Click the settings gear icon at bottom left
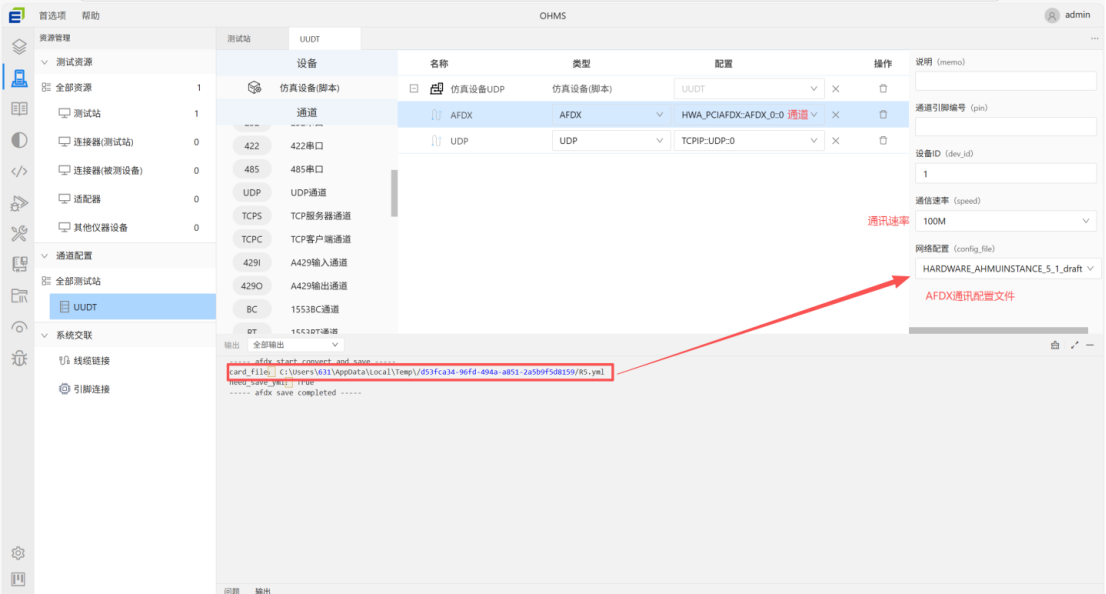The width and height of the screenshot is (1106, 594). click(x=18, y=553)
